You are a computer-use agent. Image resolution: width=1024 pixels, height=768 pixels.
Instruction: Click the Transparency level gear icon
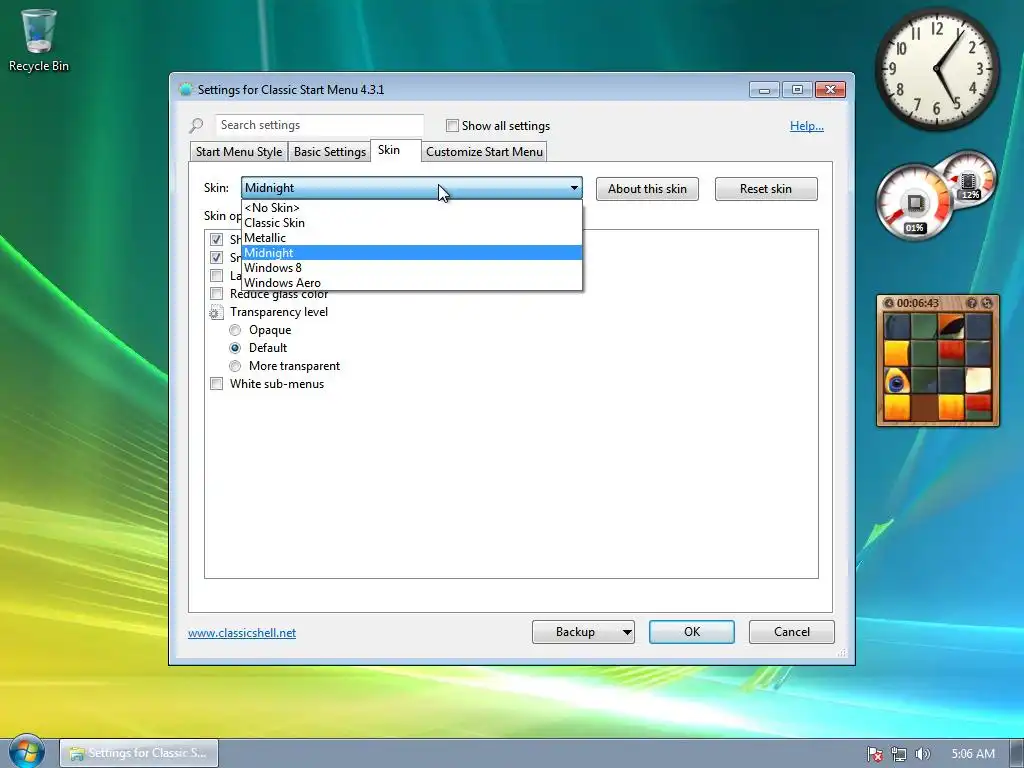coord(216,313)
